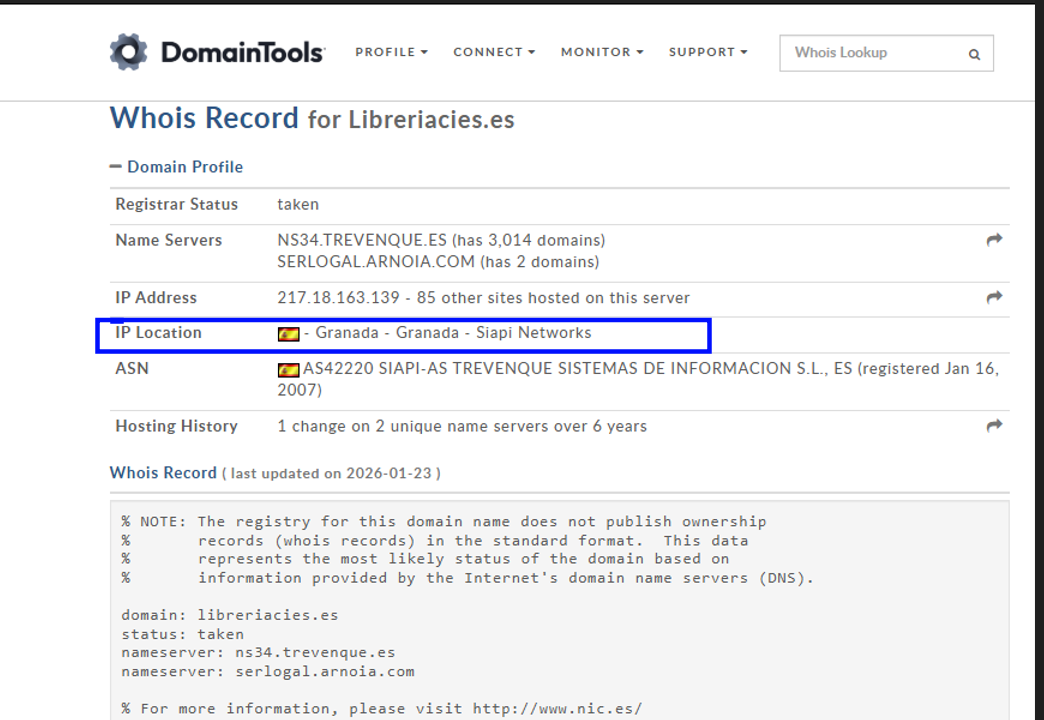Click 'domain: libreriacies.es' raw record line
1044x720 pixels.
[x=230, y=615]
